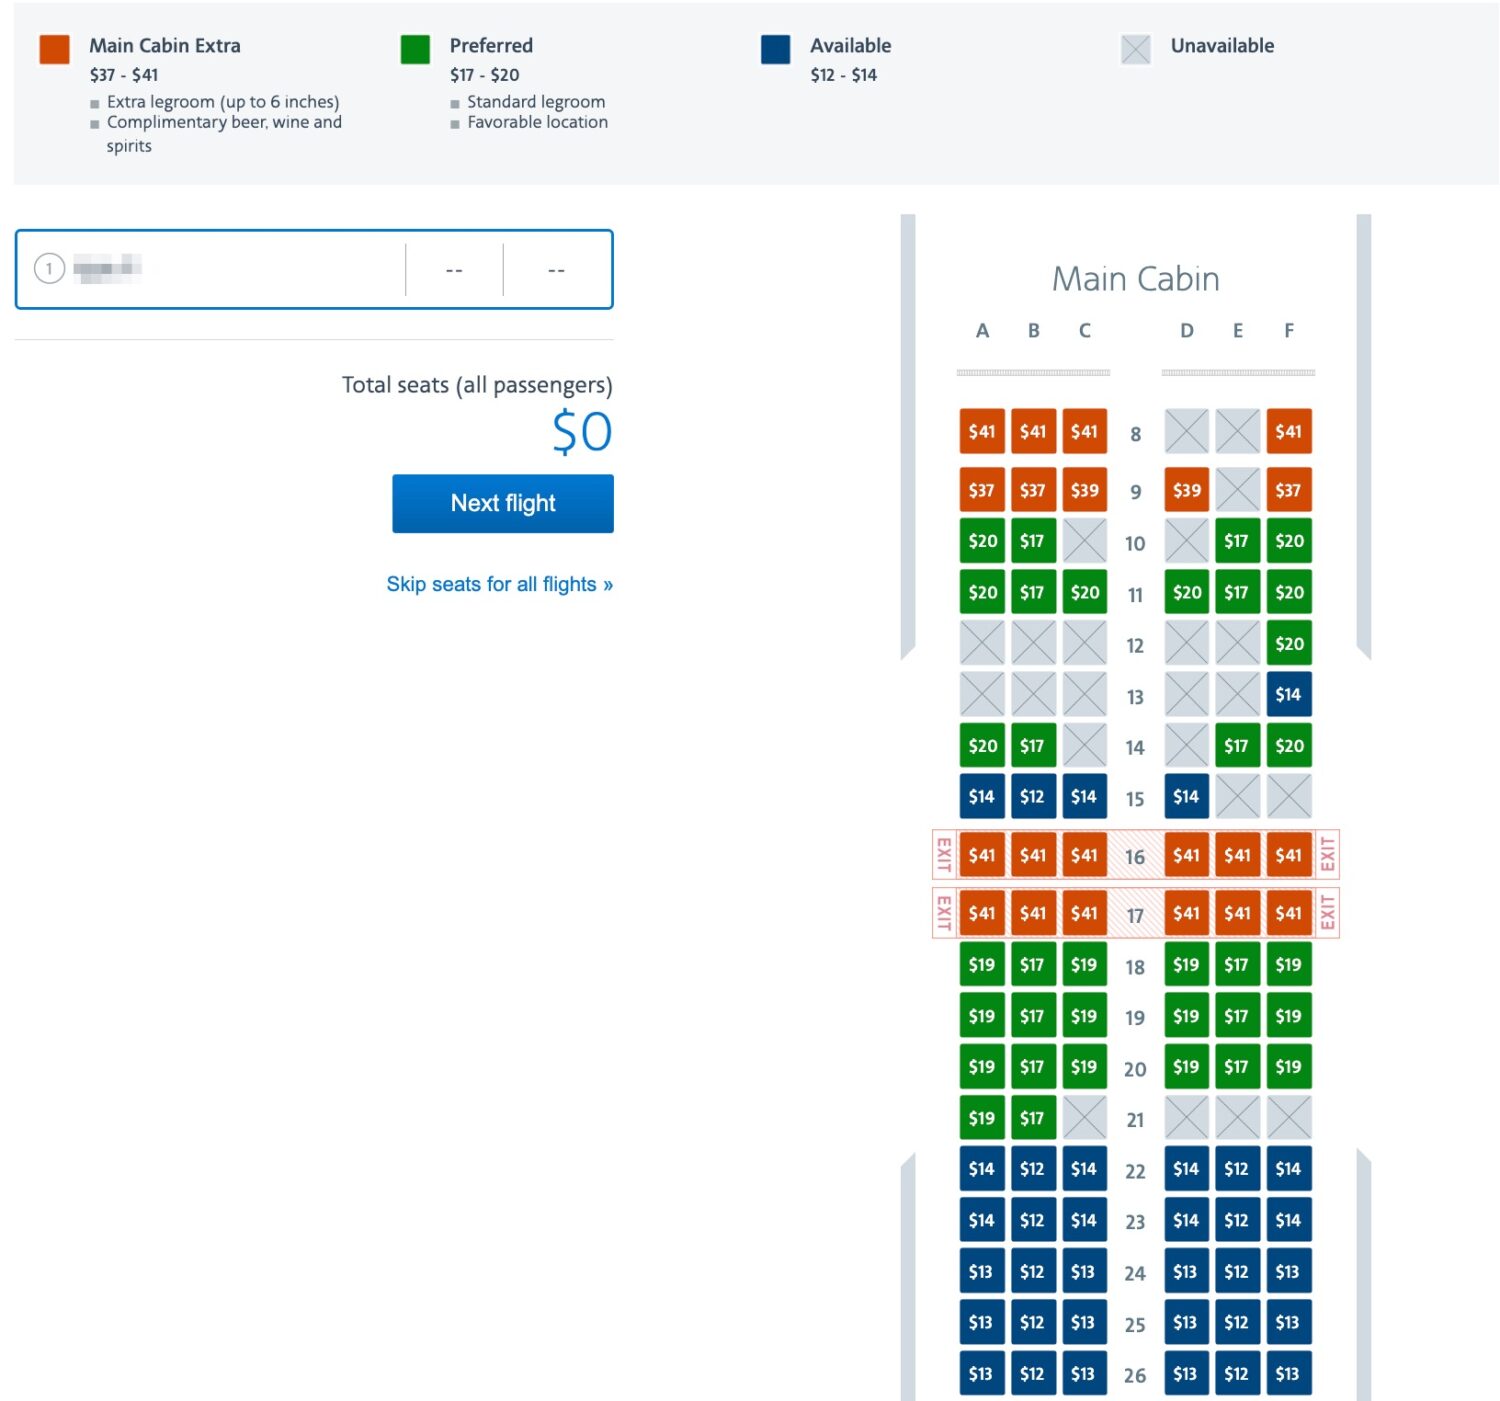
Task: Choose seat 18E for $17
Action: tap(1237, 965)
